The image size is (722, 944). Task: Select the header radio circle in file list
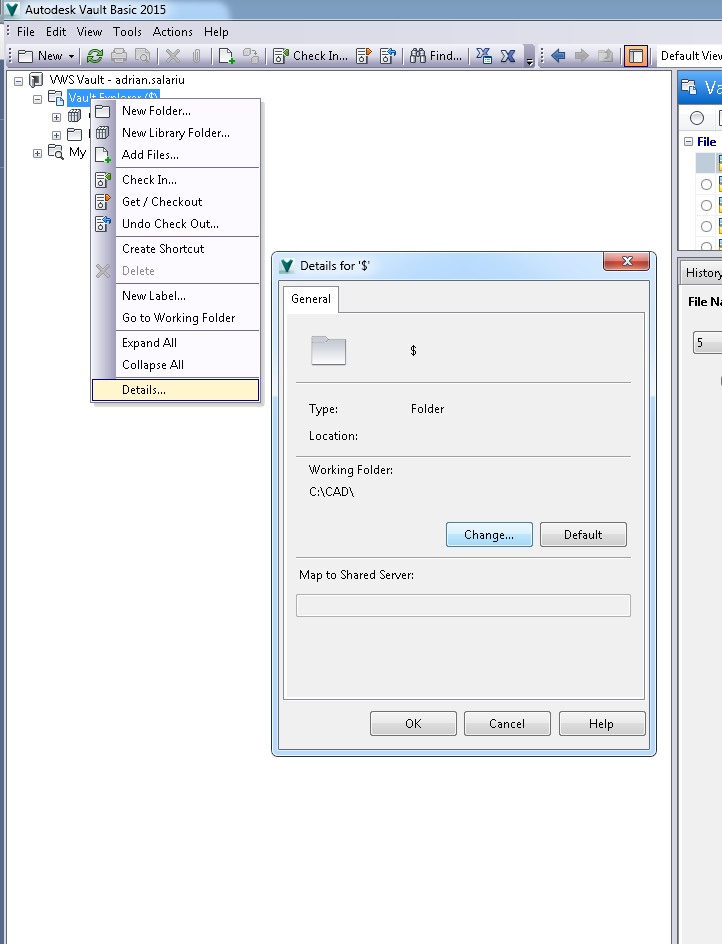[x=697, y=118]
